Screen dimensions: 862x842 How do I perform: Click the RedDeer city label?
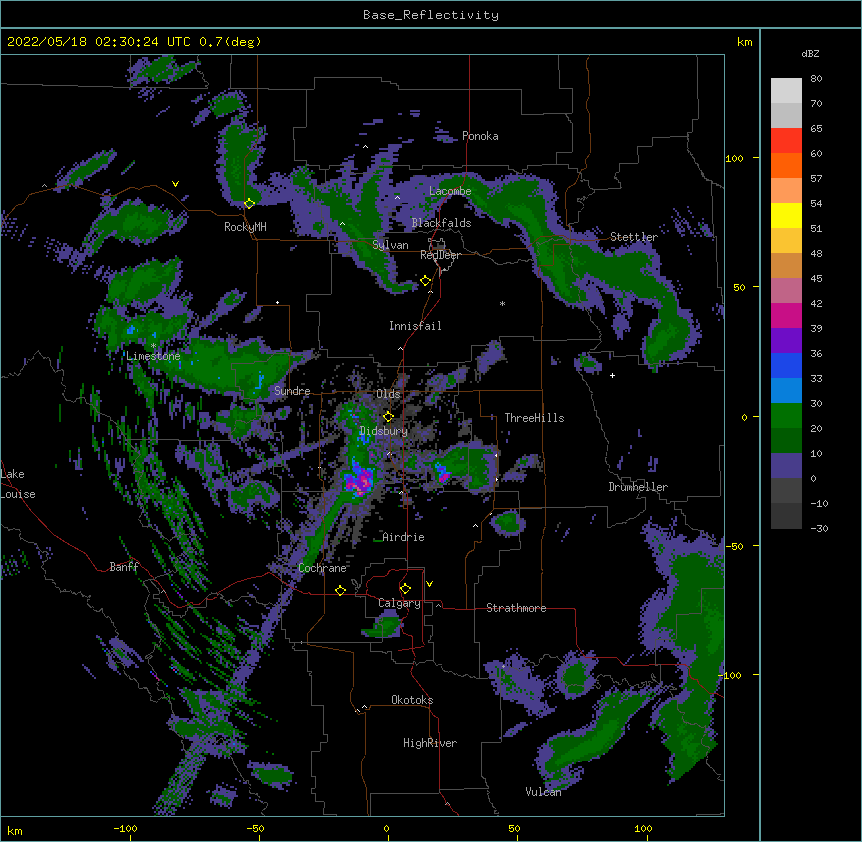coord(440,255)
